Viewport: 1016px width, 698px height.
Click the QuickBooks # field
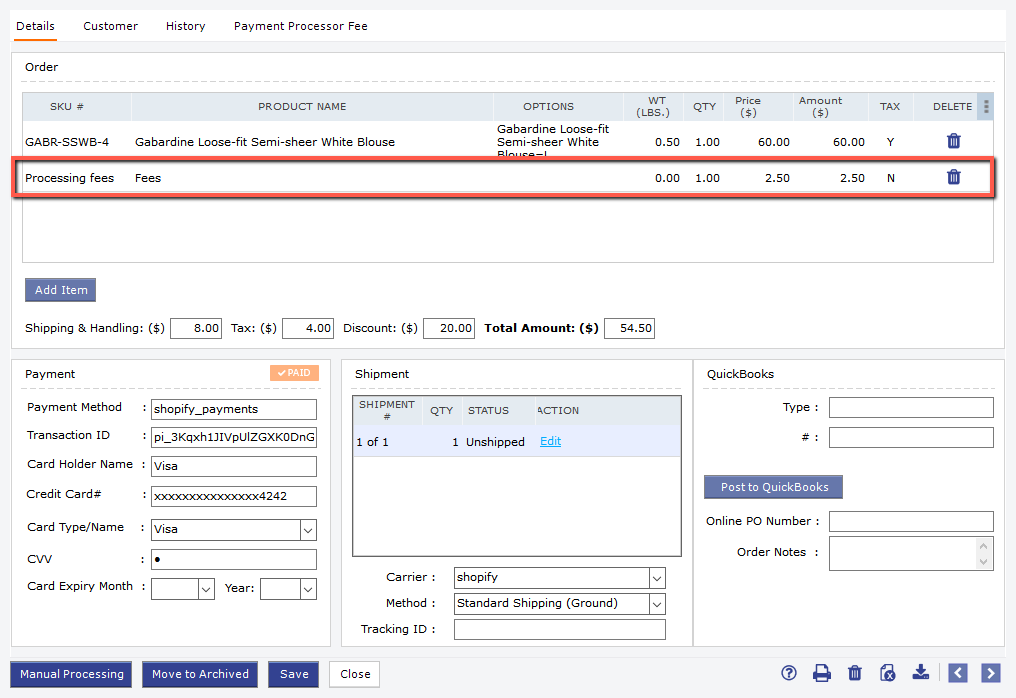point(911,437)
